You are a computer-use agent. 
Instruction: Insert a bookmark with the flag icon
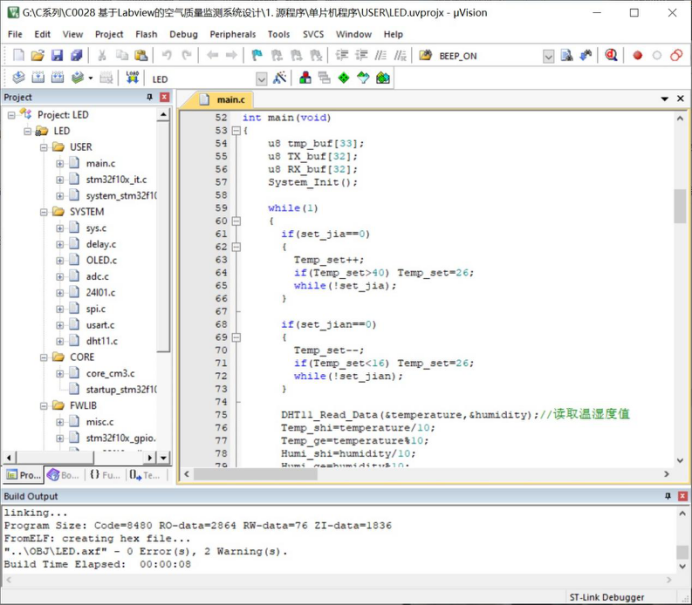coord(256,55)
